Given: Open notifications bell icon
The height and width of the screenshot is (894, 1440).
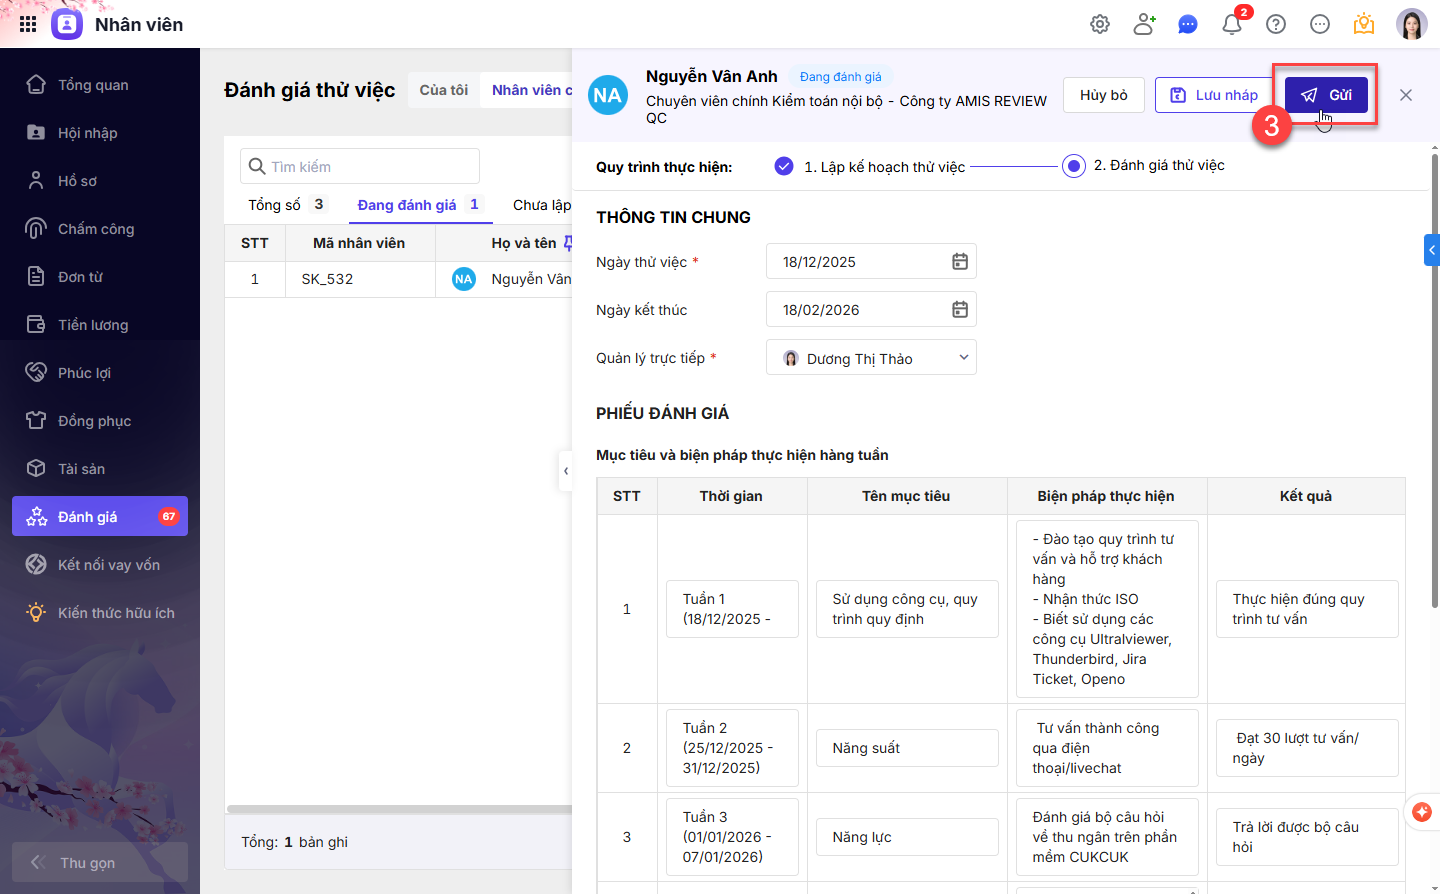Looking at the screenshot, I should click(1232, 24).
